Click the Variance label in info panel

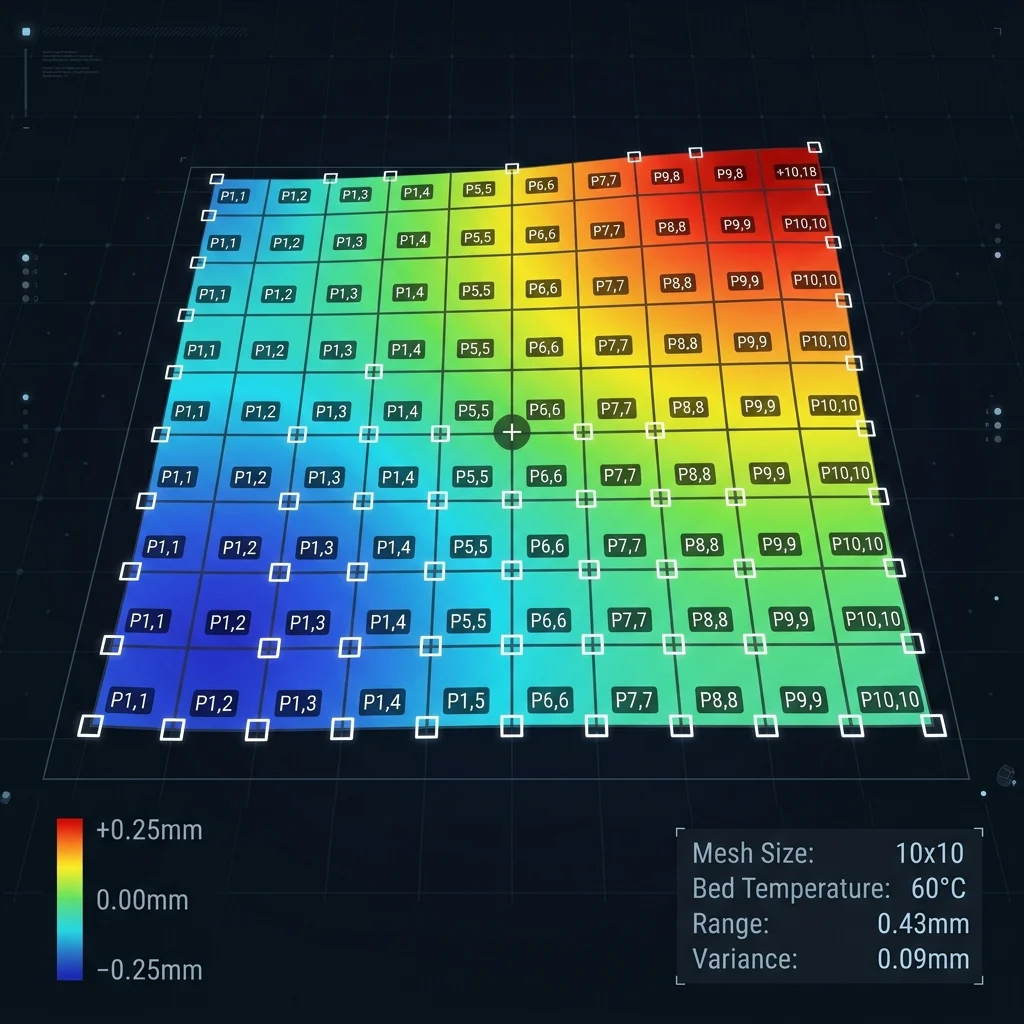click(745, 959)
